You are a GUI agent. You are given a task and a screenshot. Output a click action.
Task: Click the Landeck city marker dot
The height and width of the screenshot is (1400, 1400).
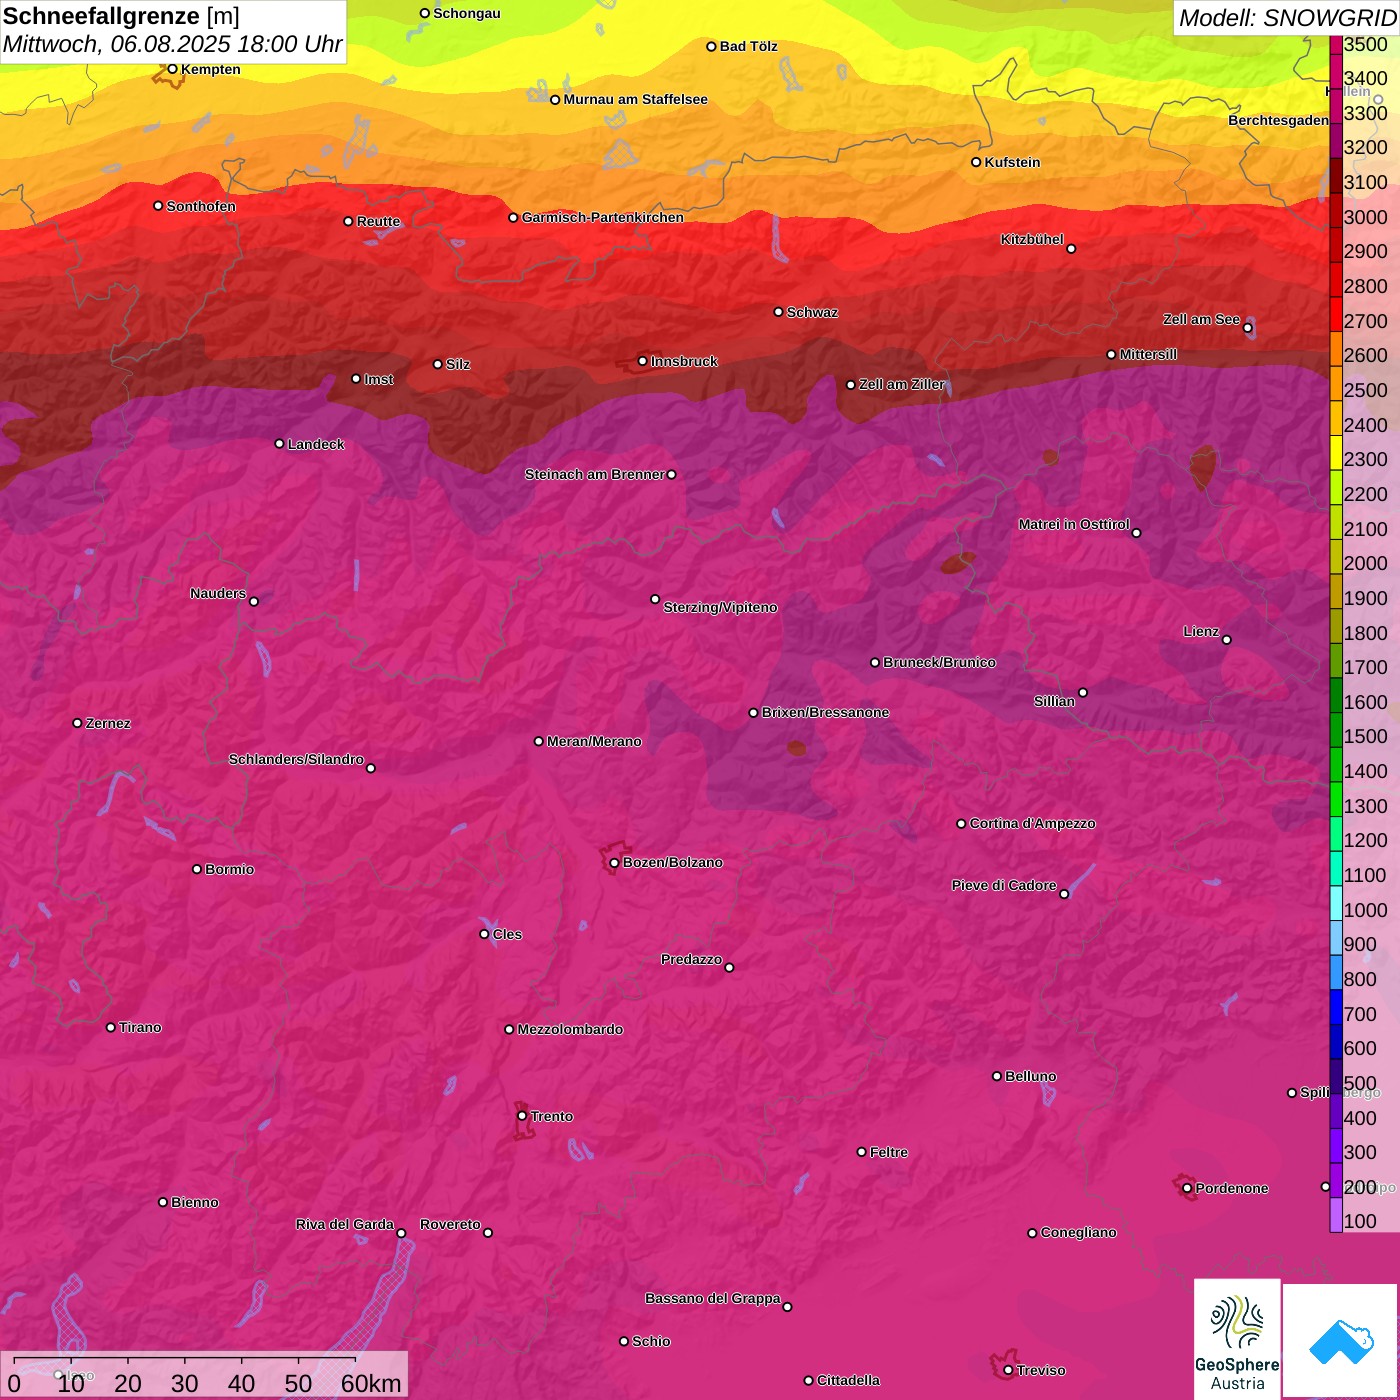(279, 443)
